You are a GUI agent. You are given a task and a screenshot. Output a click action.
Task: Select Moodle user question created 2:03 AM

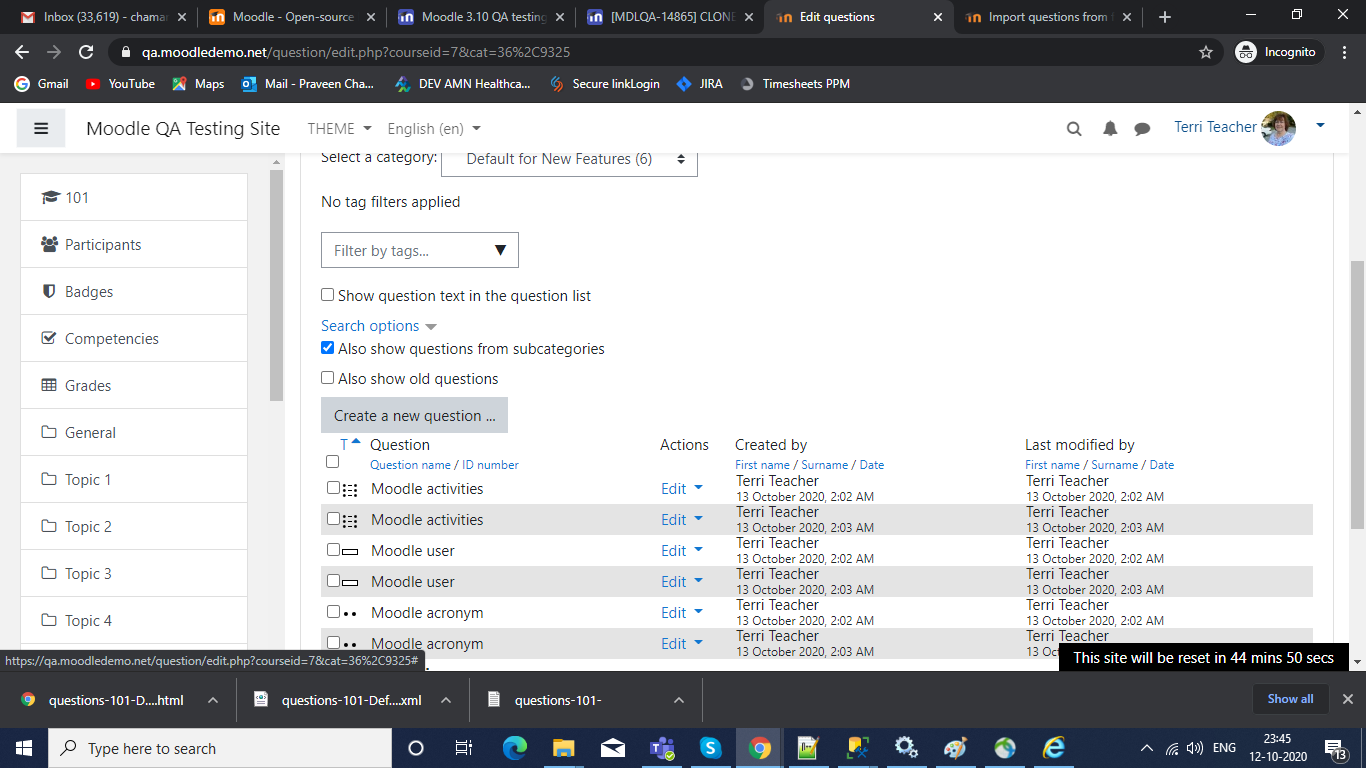(x=333, y=581)
